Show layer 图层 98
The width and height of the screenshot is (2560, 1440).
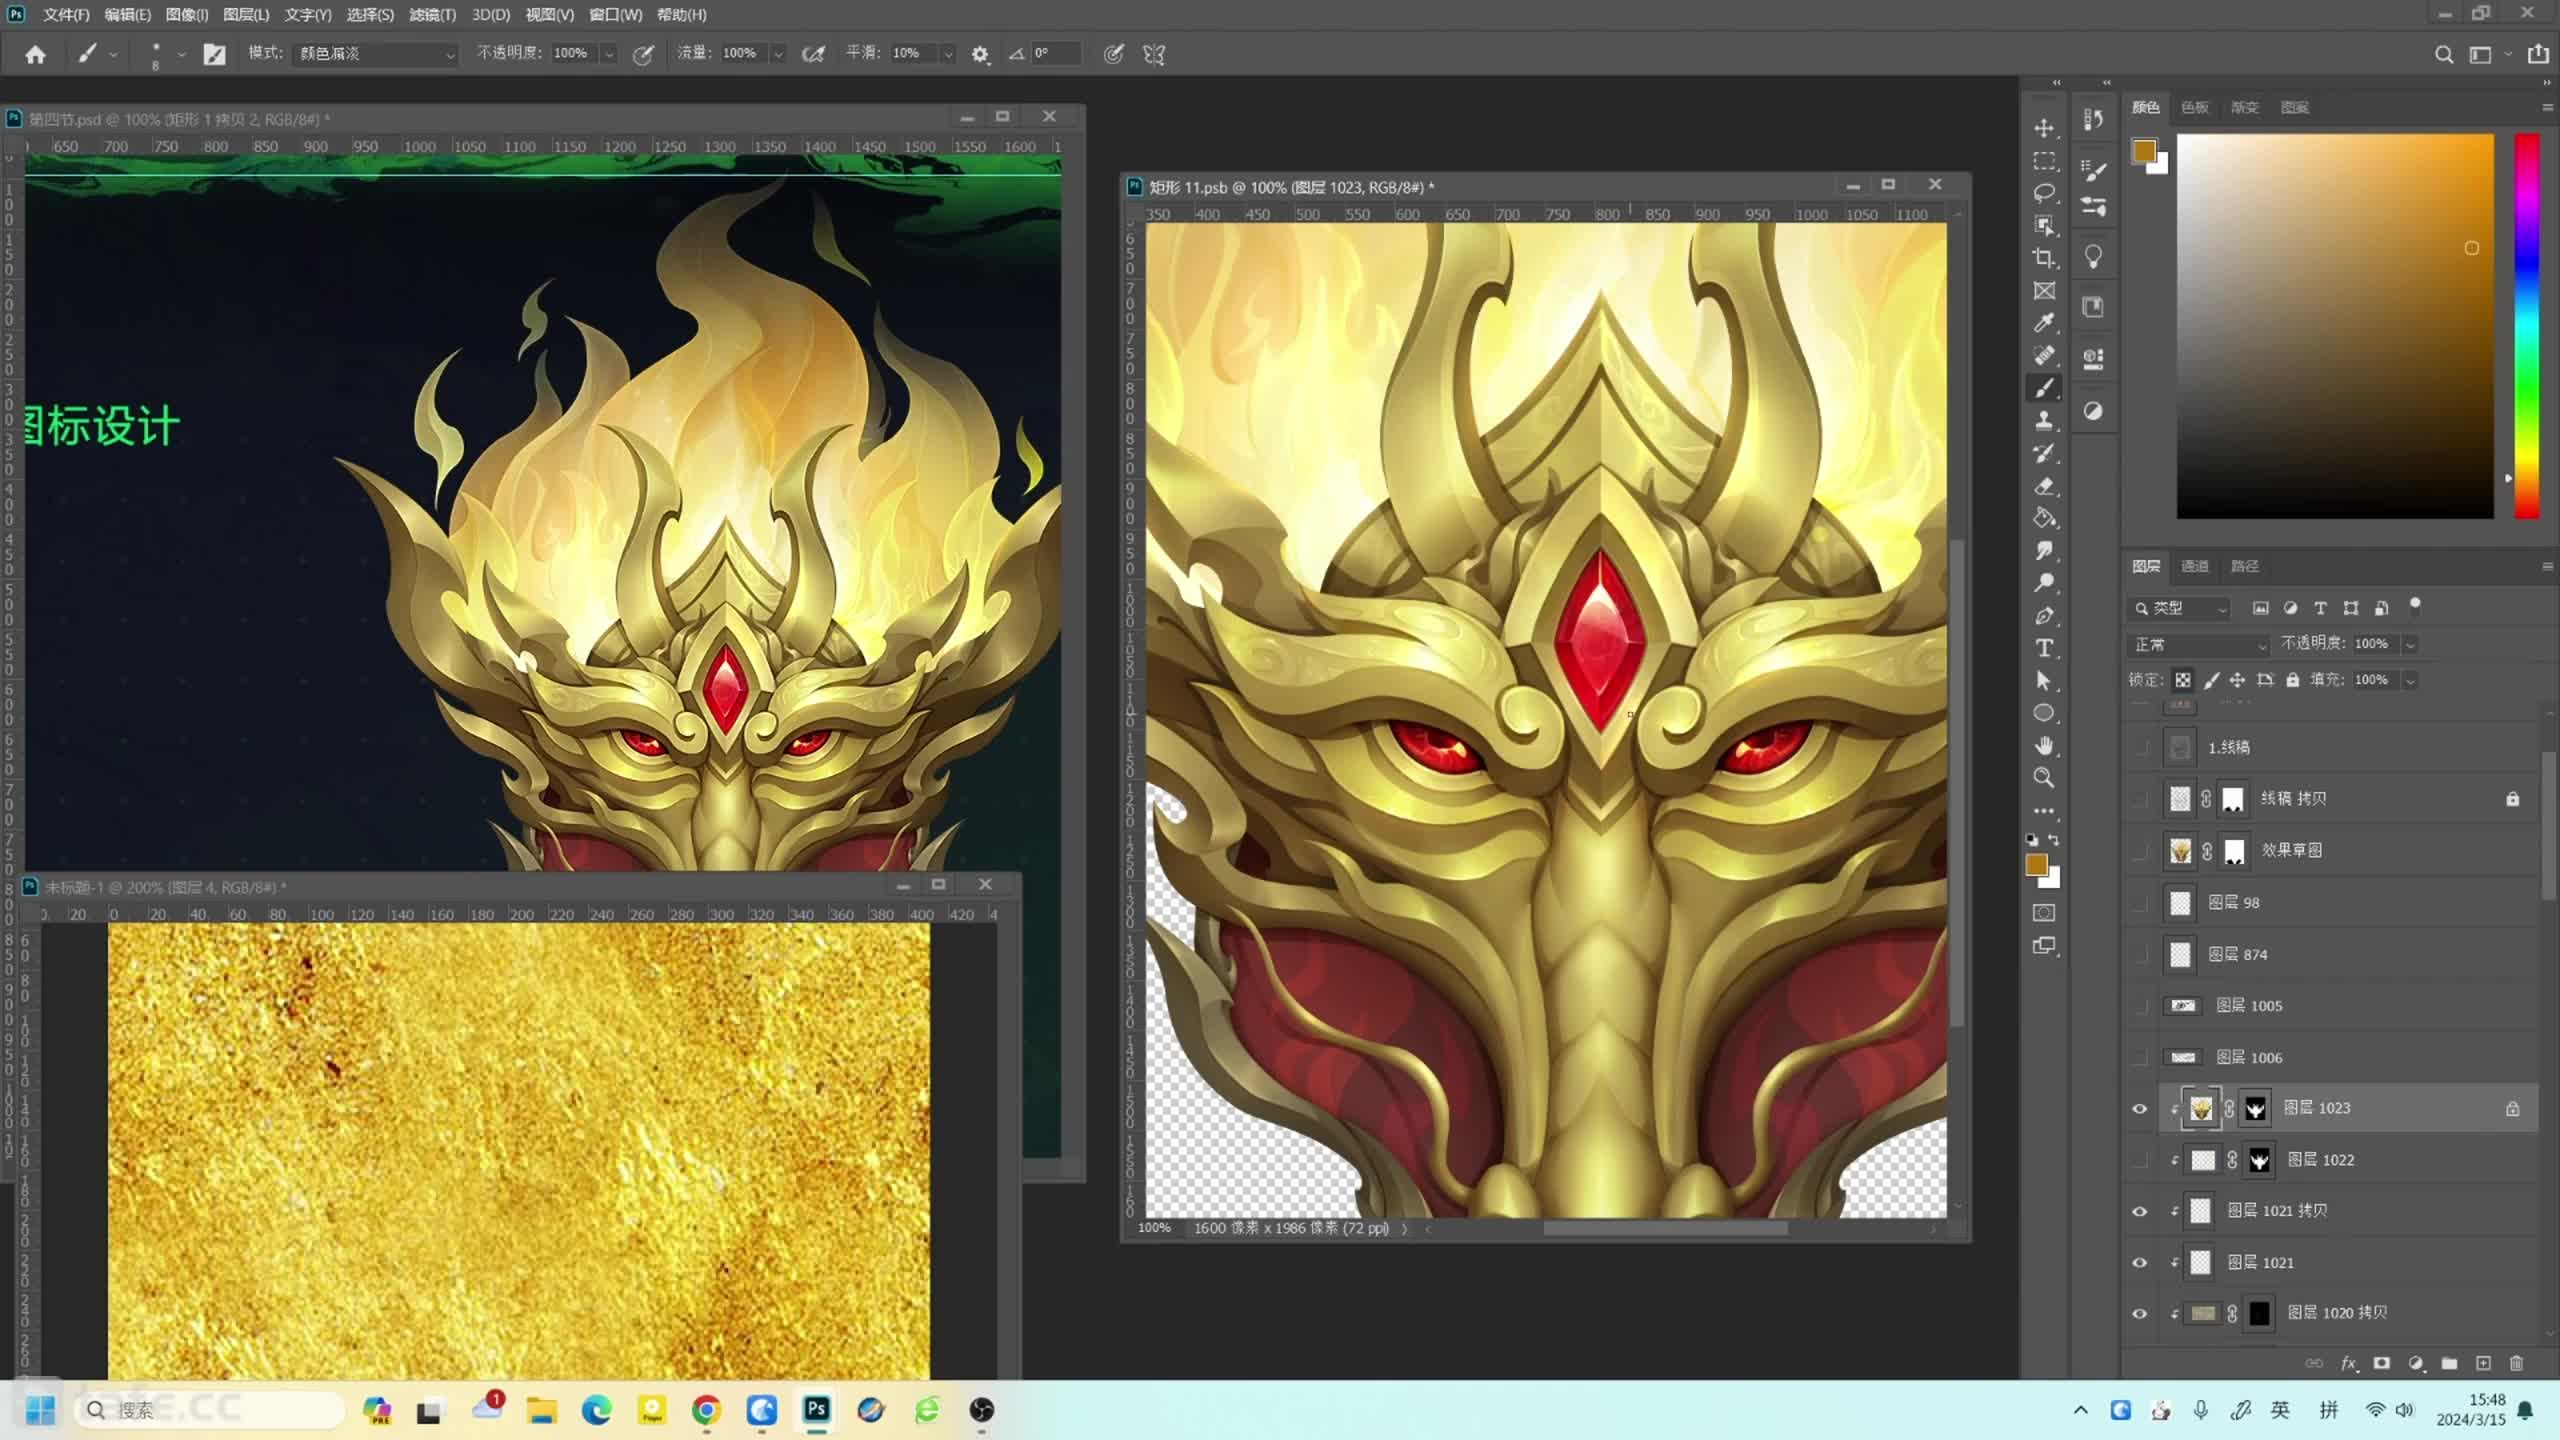(2139, 903)
